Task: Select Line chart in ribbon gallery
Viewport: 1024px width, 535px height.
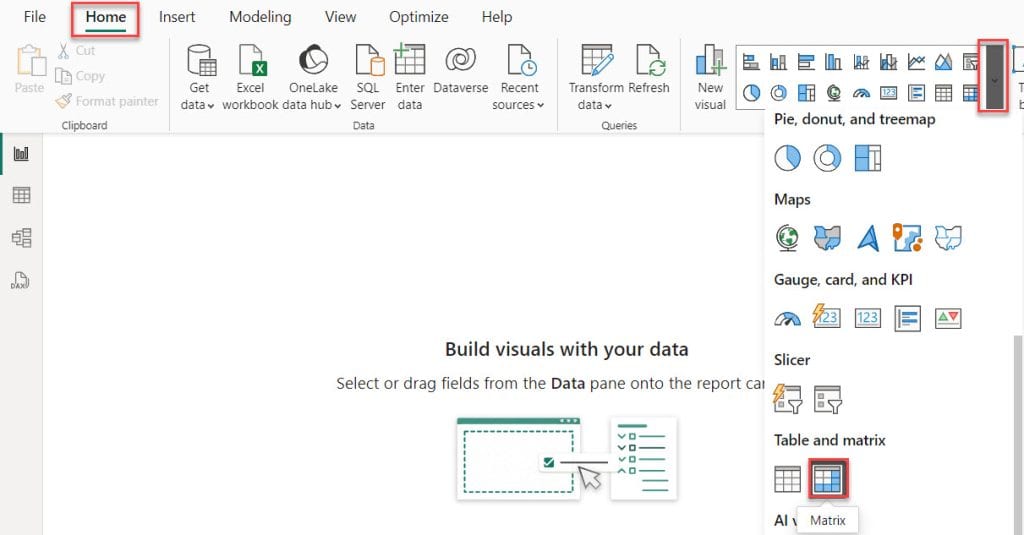Action: [916, 62]
